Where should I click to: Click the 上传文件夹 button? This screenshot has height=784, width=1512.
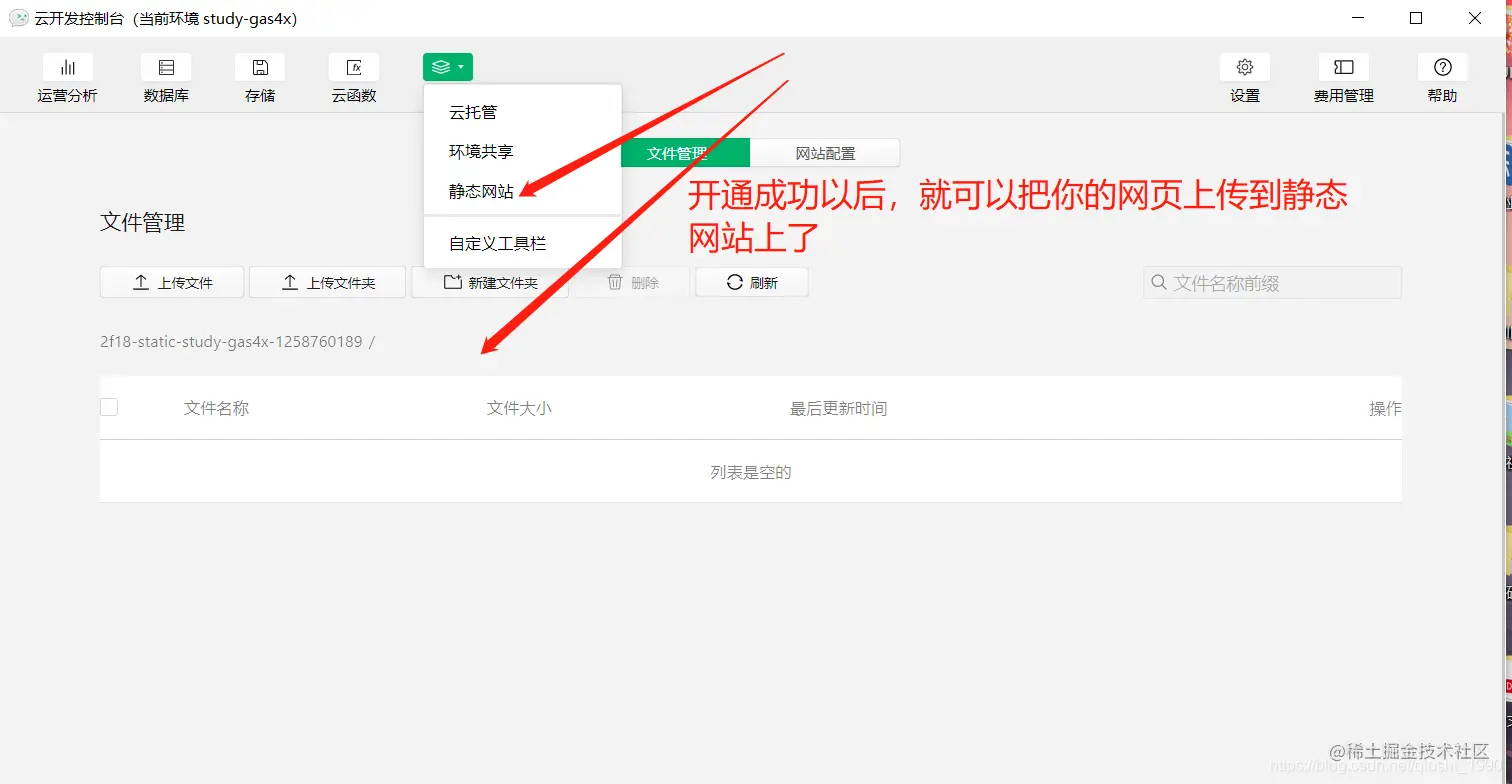point(327,283)
